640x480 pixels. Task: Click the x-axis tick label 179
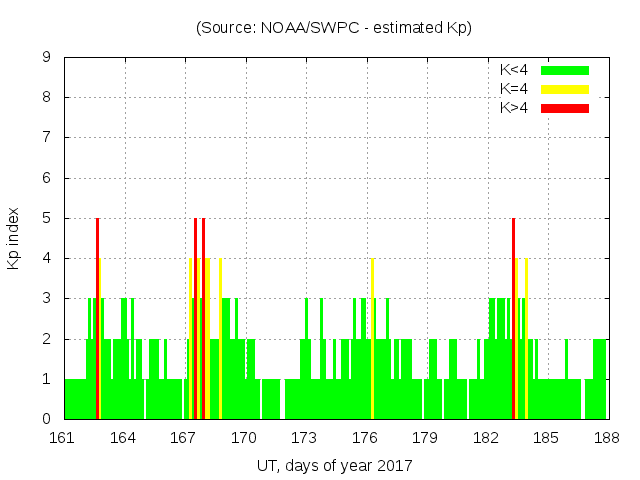point(426,437)
